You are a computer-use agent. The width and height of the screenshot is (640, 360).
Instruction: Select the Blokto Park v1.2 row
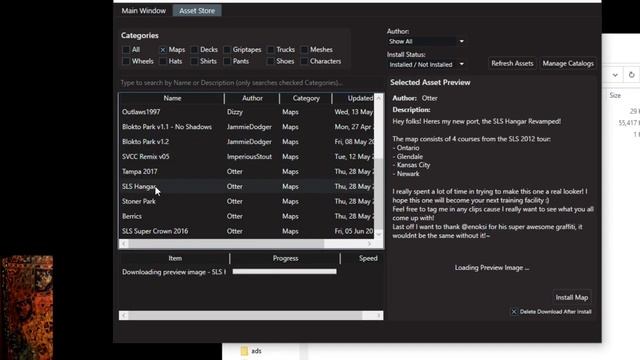point(247,142)
